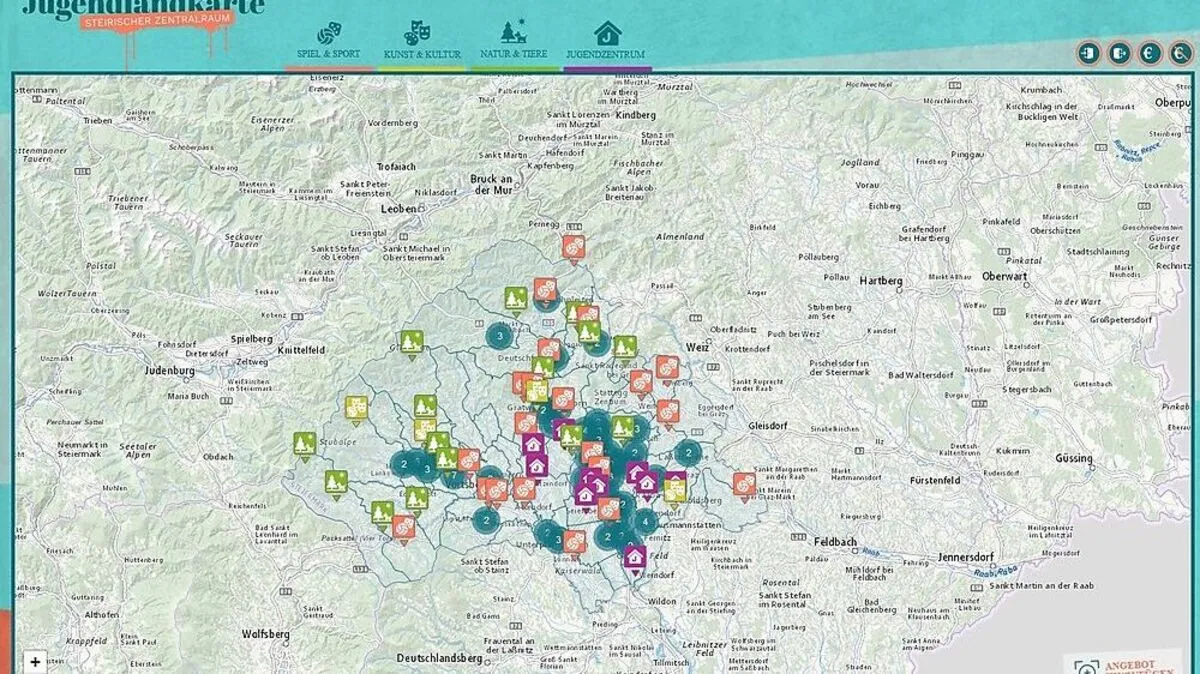Expand cluster 3 near Deutschfeistritz
This screenshot has width=1200, height=674.
click(x=500, y=337)
